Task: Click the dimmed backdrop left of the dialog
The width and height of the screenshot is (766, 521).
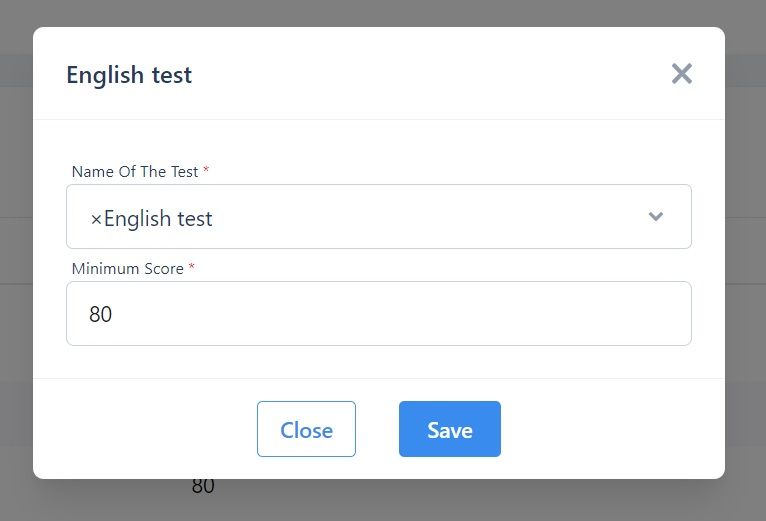Action: [16, 260]
